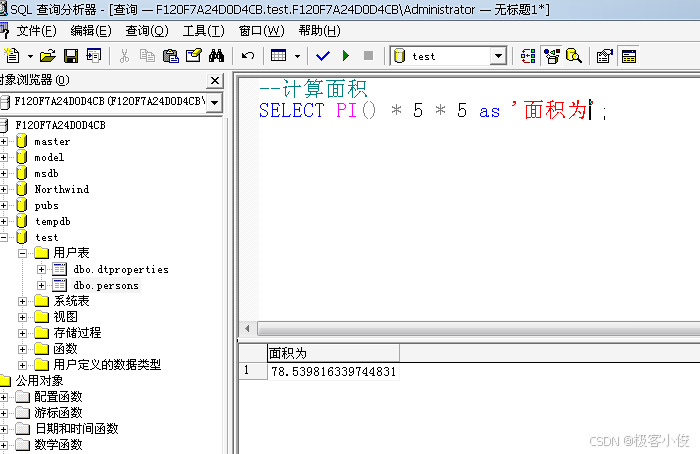
Task: Open Find with the binoculars icon
Action: coord(217,56)
